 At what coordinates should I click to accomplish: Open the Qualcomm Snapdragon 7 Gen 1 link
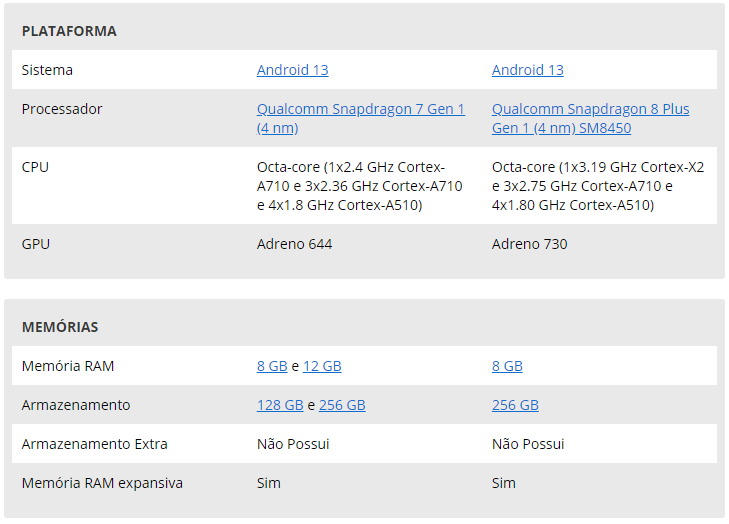click(x=361, y=118)
